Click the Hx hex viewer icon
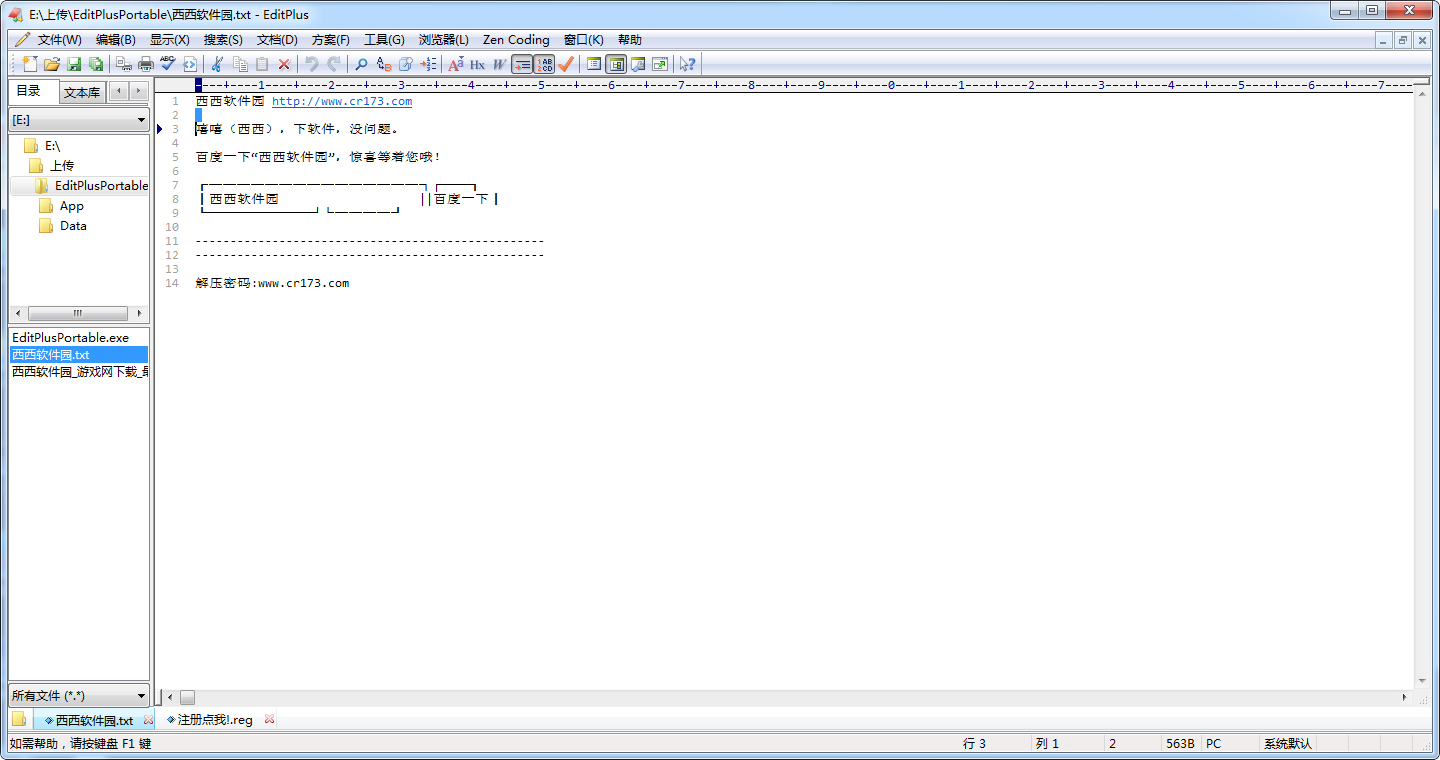1440x760 pixels. (478, 64)
